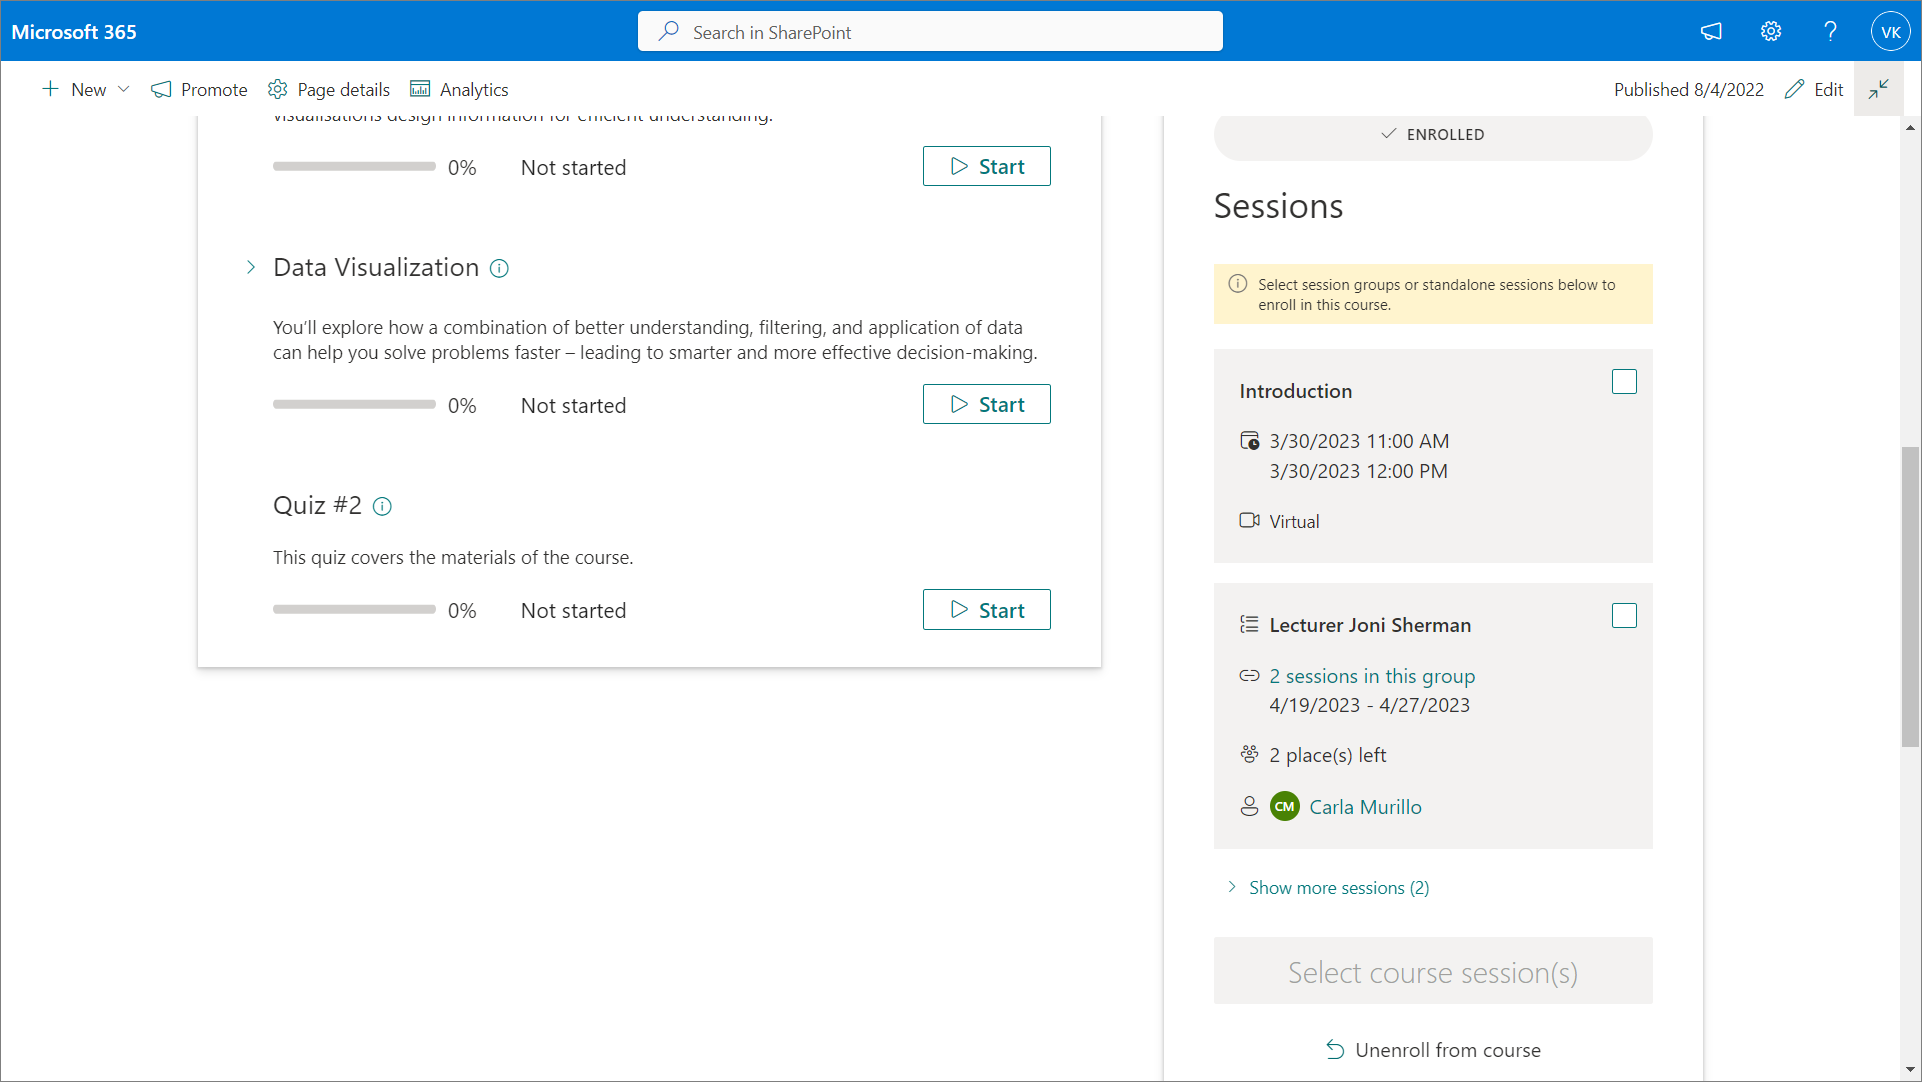Image resolution: width=1922 pixels, height=1082 pixels.
Task: Click Start beside the 'efficient understanding' text
Action: [987, 167]
